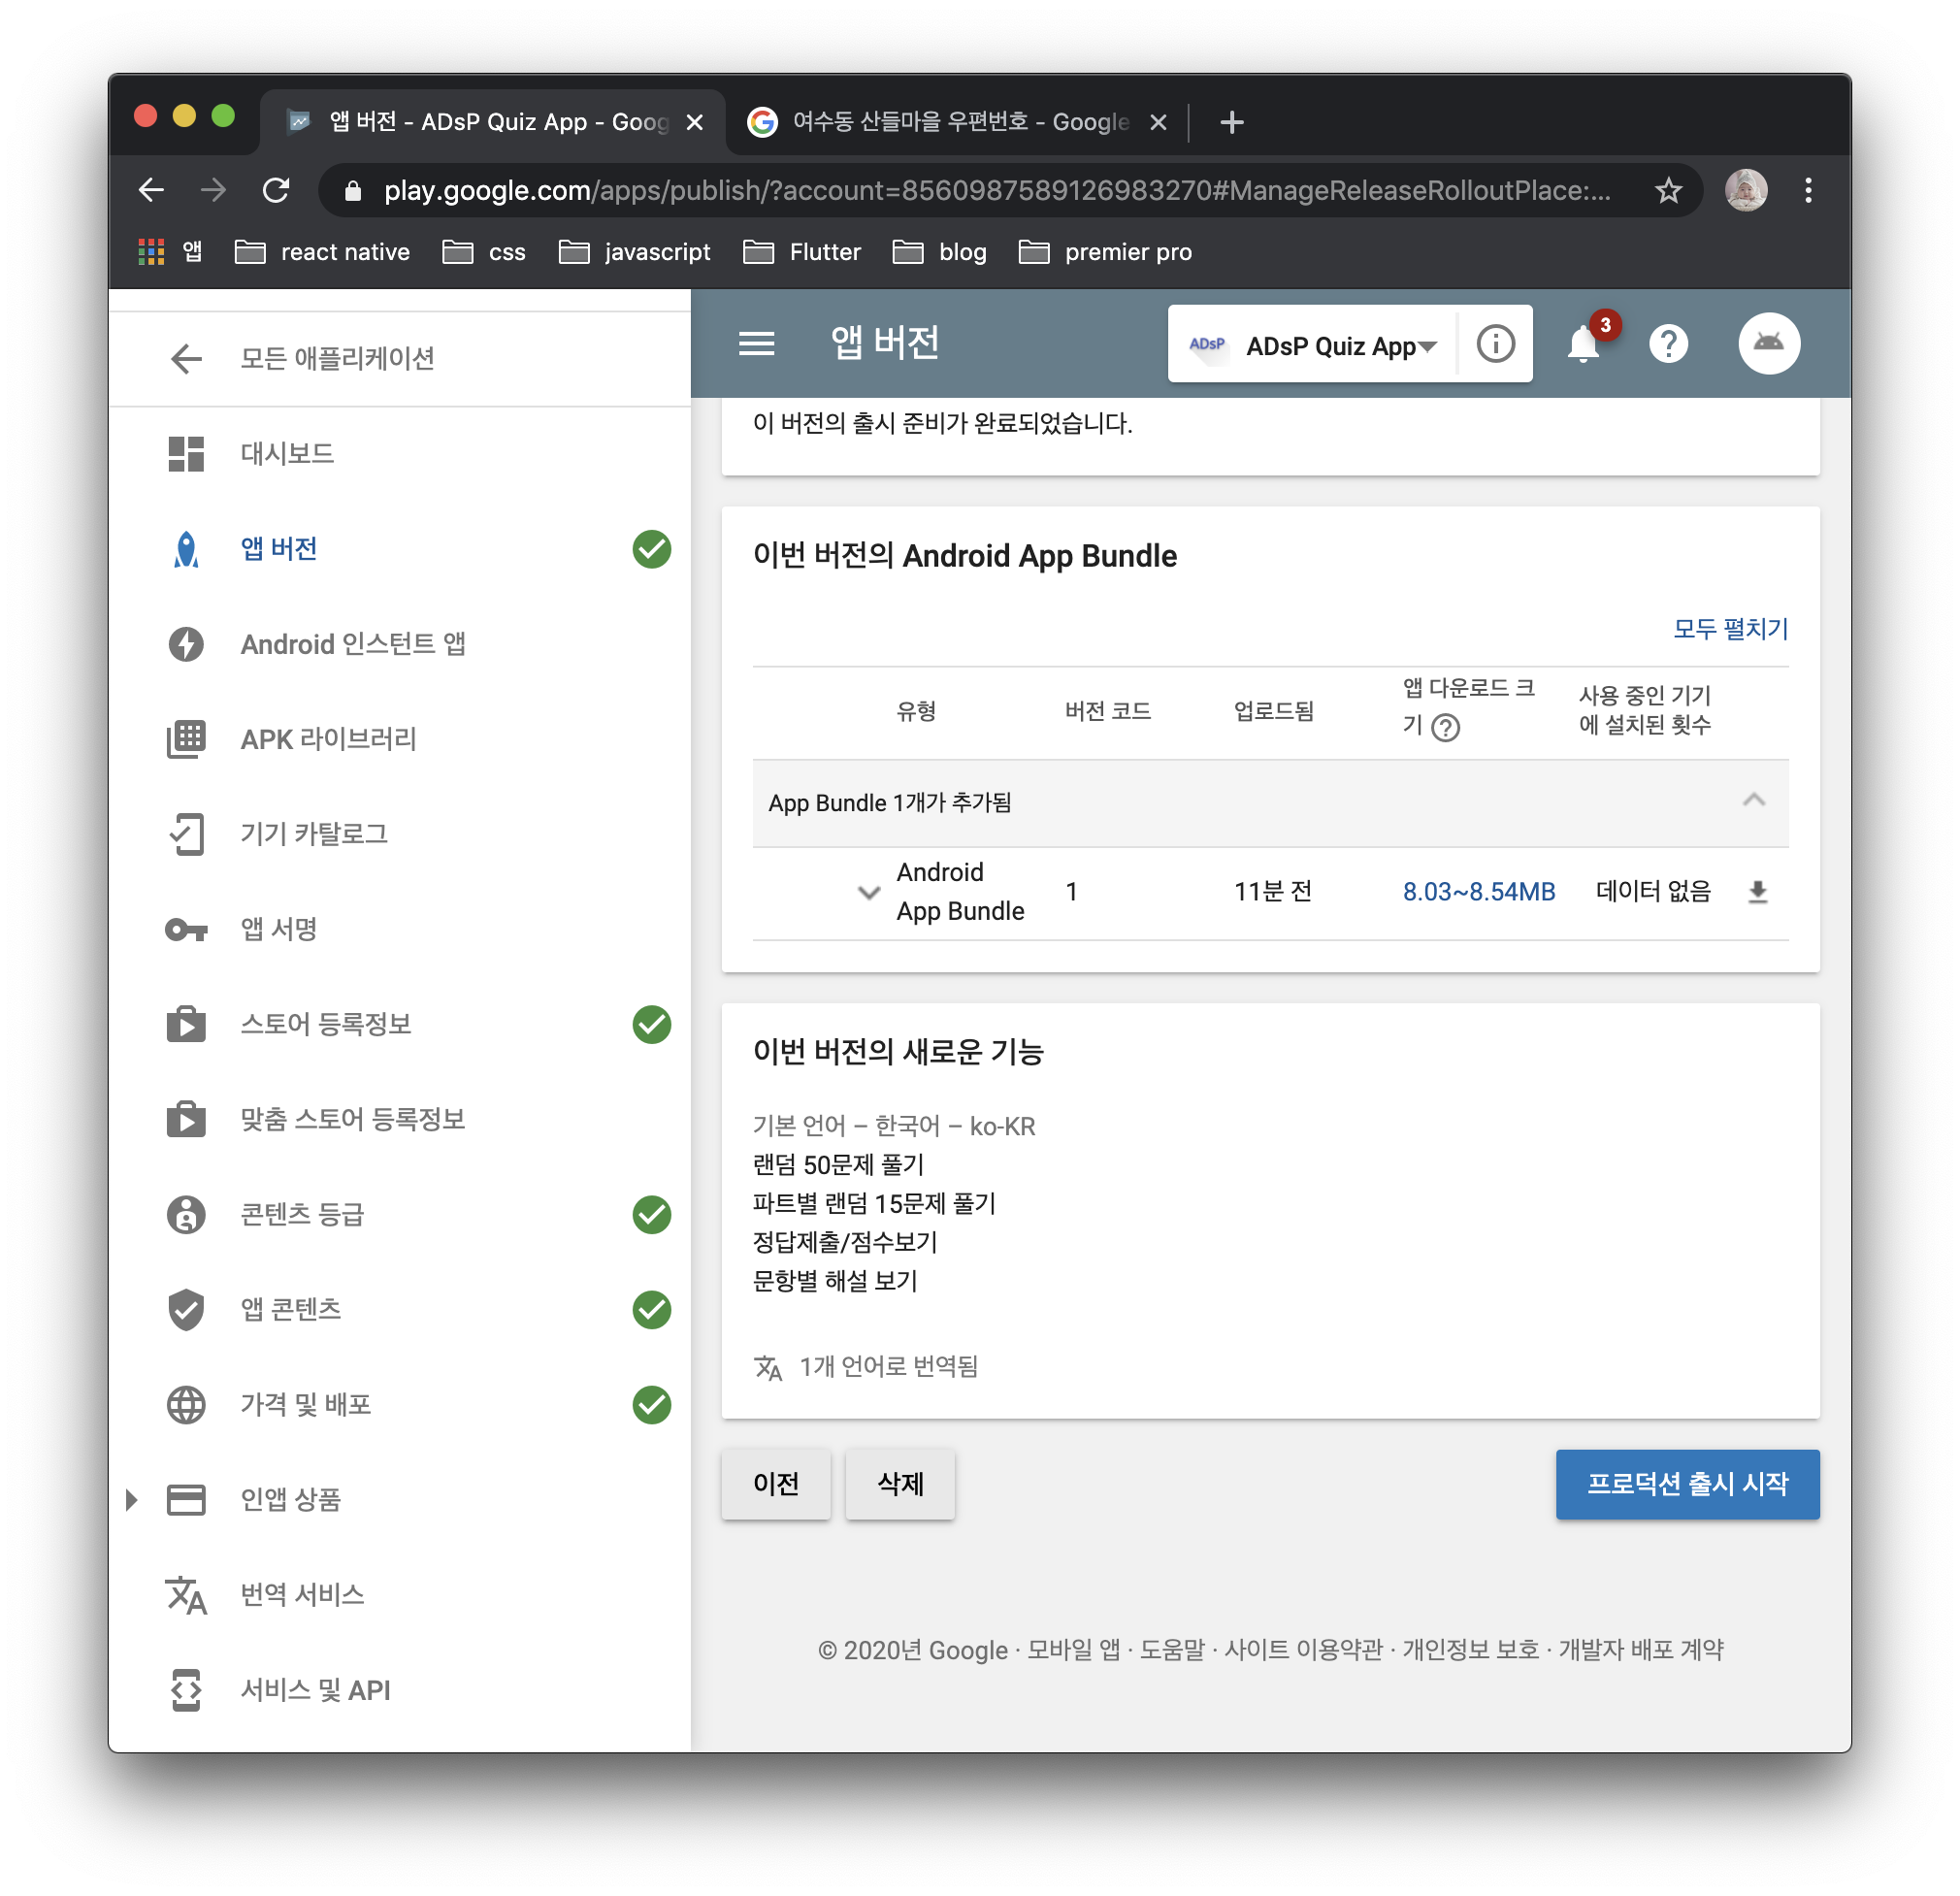Image resolution: width=1960 pixels, height=1896 pixels.
Task: Download the Android App Bundle file
Action: (x=1757, y=892)
